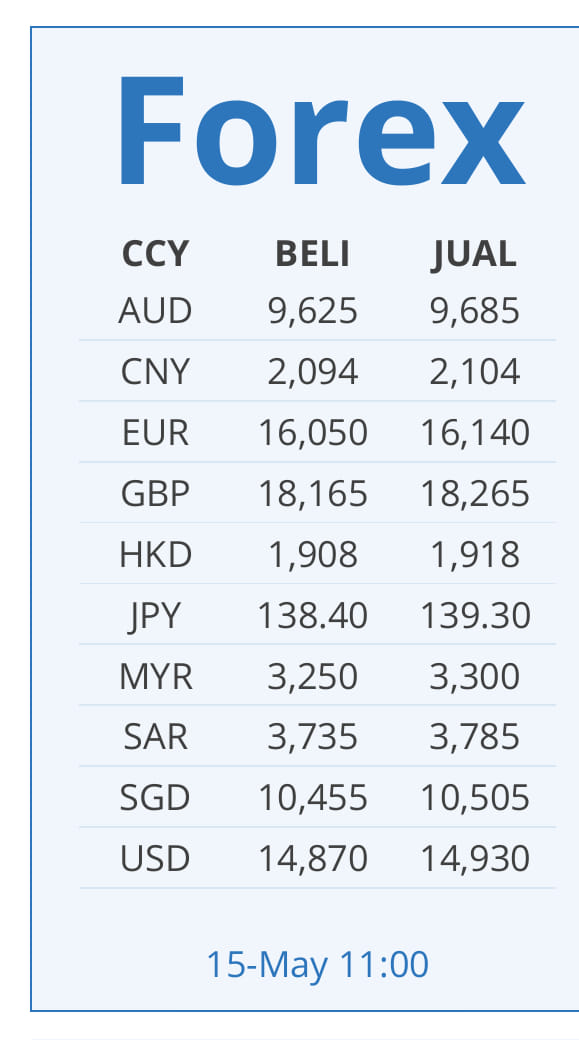
Task: Click the CNY sell rate 2,104
Action: click(474, 372)
